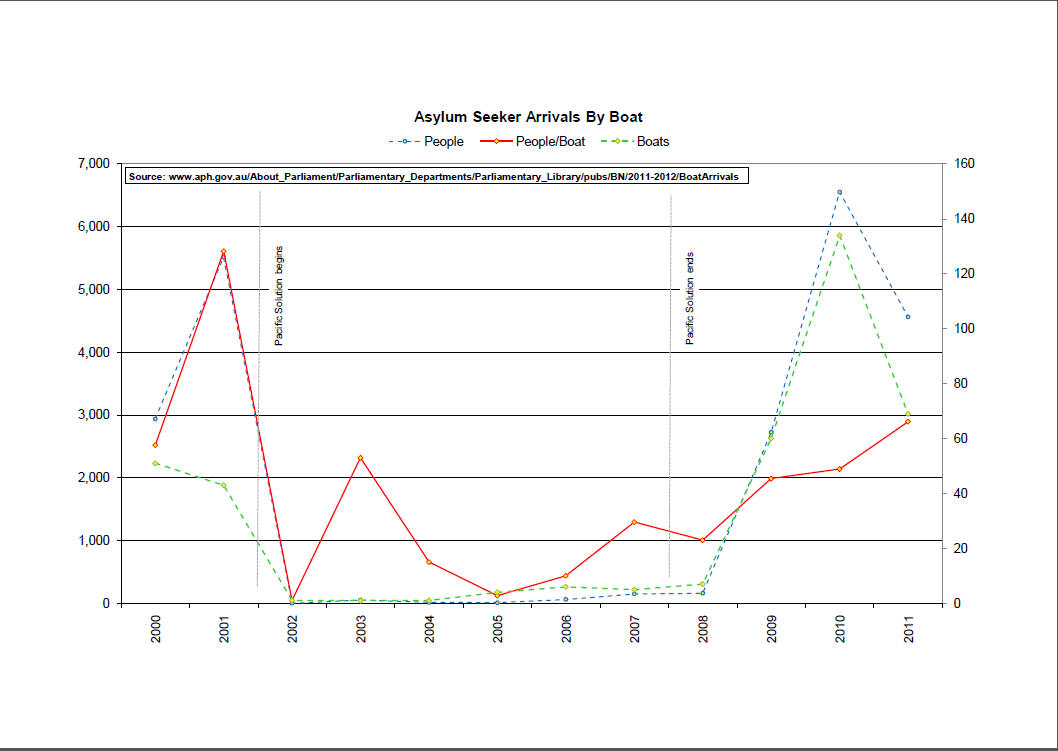This screenshot has width=1058, height=751.
Task: Select the chart title text
Action: point(529,117)
